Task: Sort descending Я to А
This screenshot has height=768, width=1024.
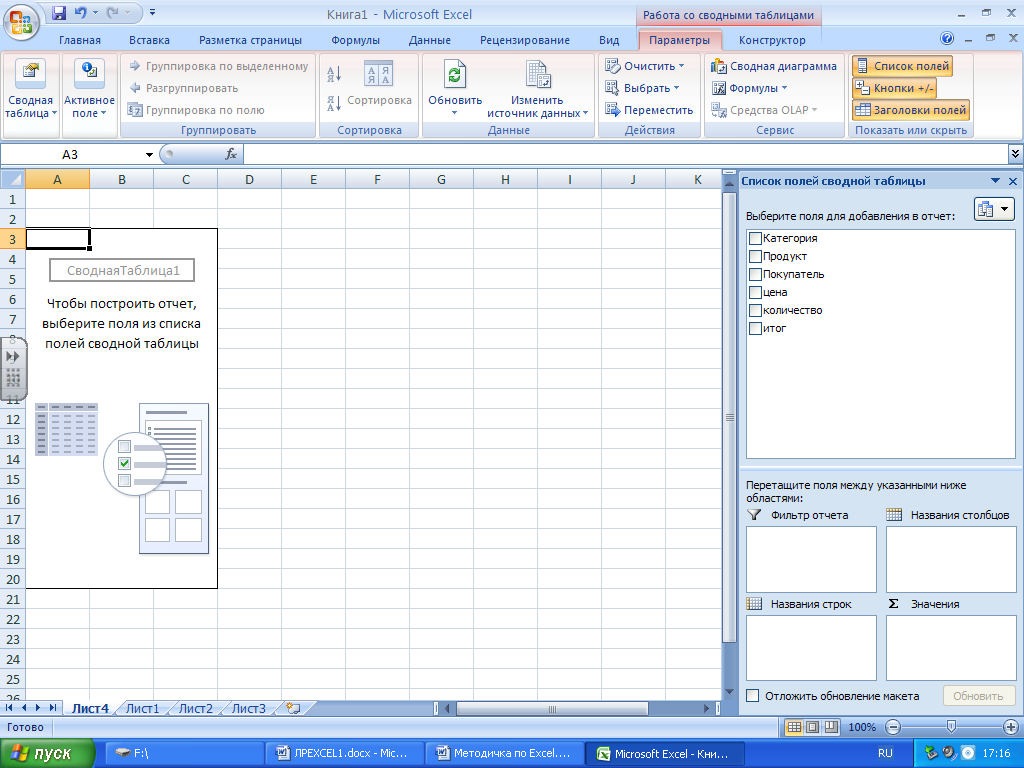Action: [334, 103]
